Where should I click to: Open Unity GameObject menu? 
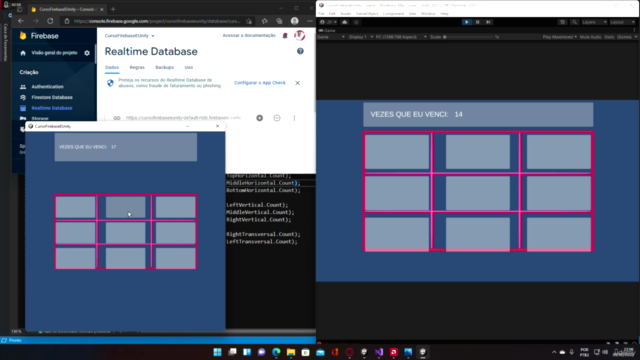coord(367,13)
